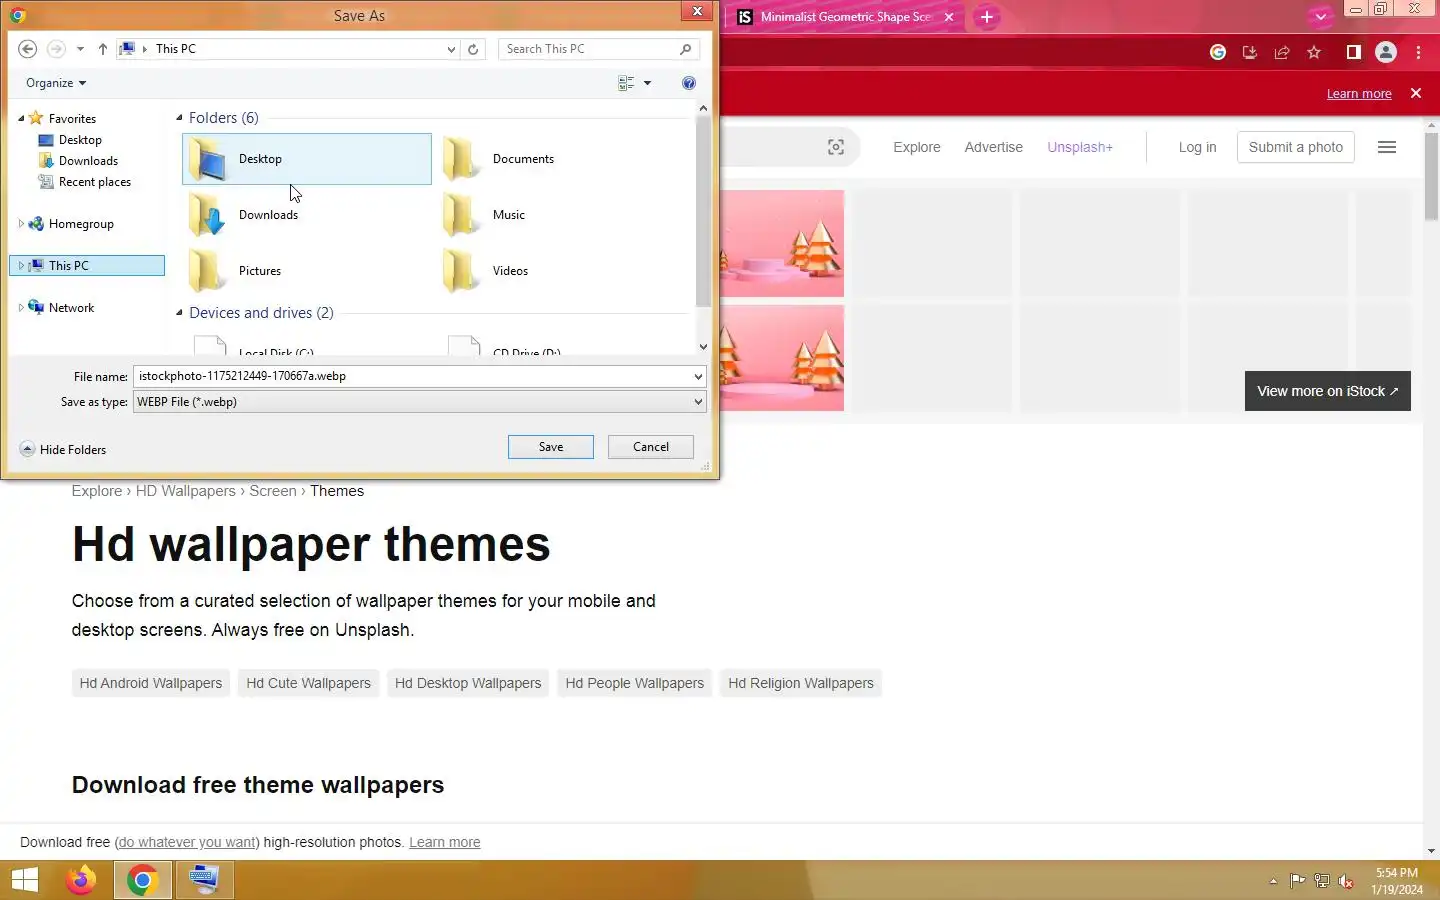Open the Organize menu
Image resolution: width=1440 pixels, height=900 pixels.
56,83
